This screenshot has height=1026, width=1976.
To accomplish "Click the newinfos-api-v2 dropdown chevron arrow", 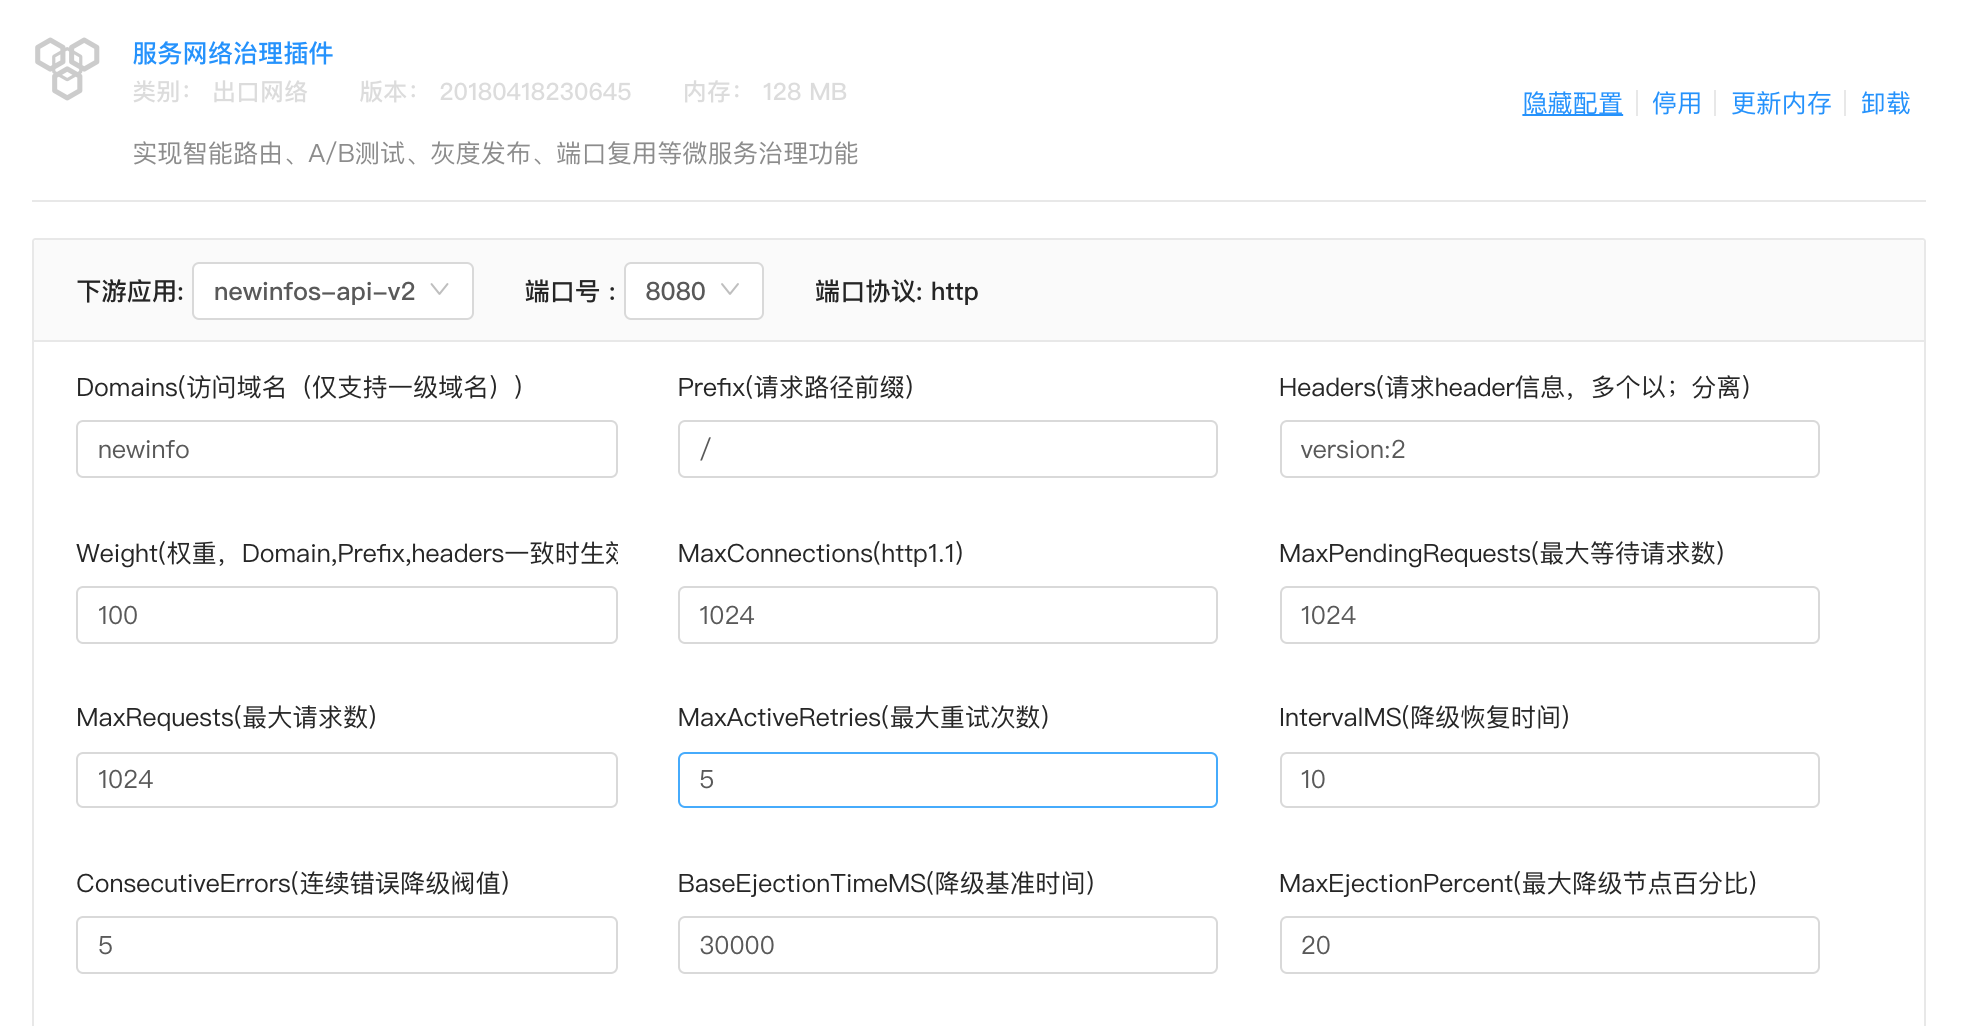I will pos(440,291).
